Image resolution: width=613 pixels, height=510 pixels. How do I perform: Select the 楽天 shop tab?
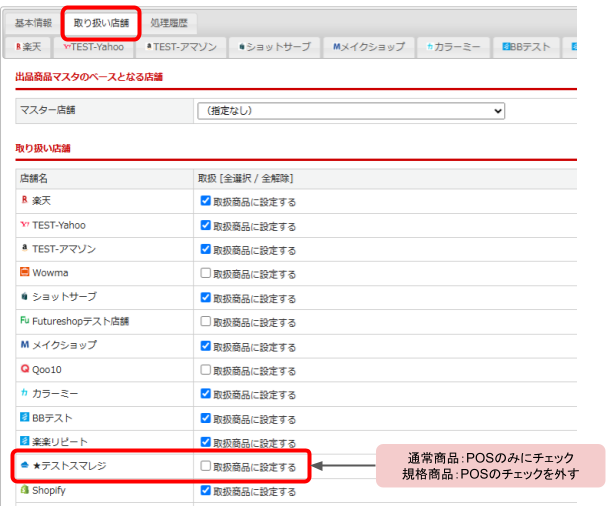[28, 47]
